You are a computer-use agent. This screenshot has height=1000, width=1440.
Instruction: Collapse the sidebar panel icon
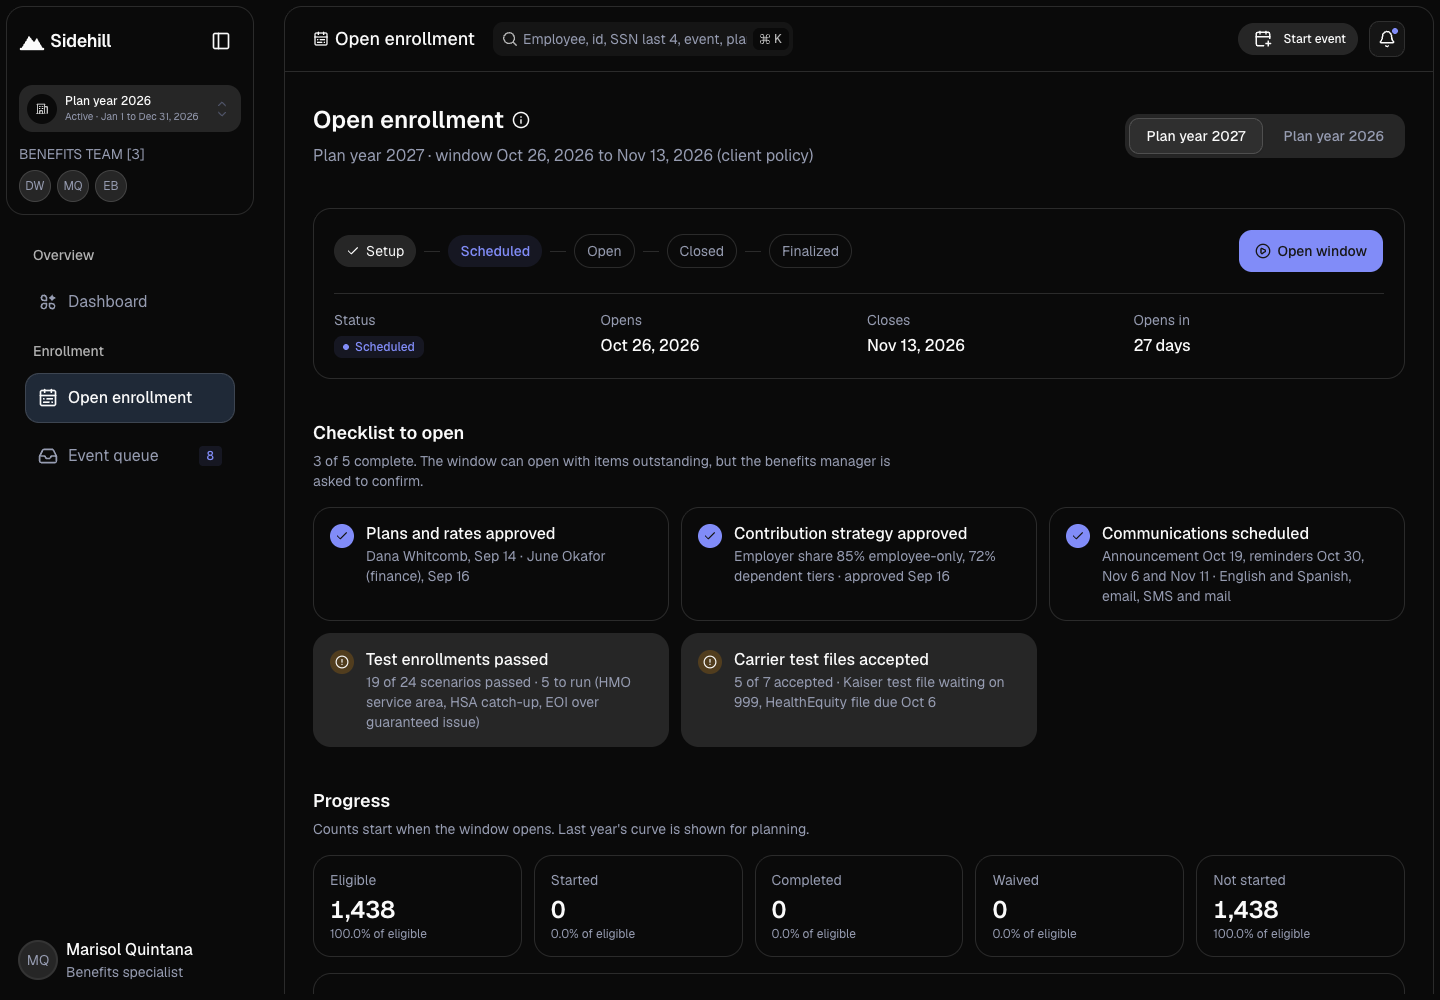(221, 41)
